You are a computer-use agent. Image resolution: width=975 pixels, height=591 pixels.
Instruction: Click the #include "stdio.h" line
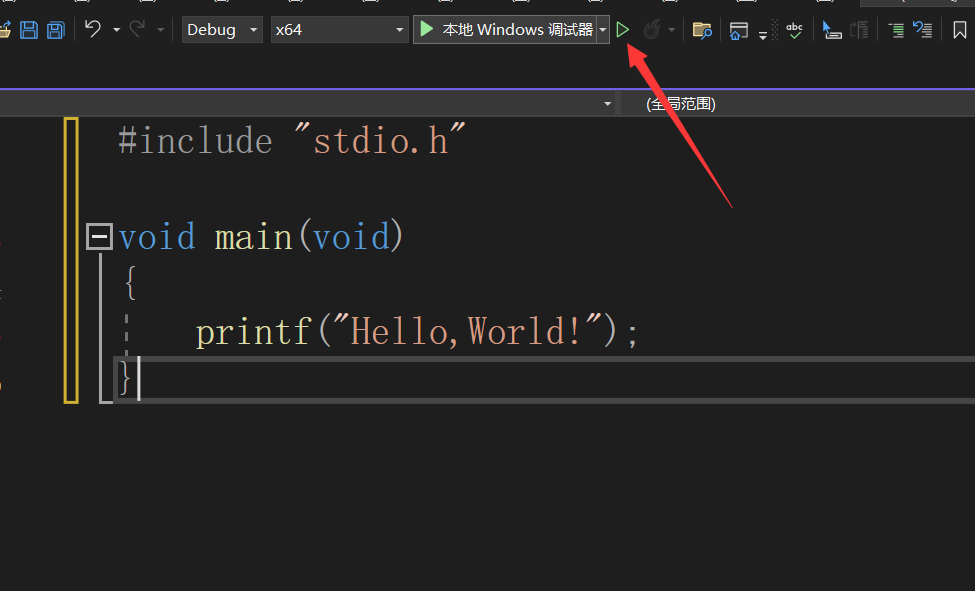point(291,141)
